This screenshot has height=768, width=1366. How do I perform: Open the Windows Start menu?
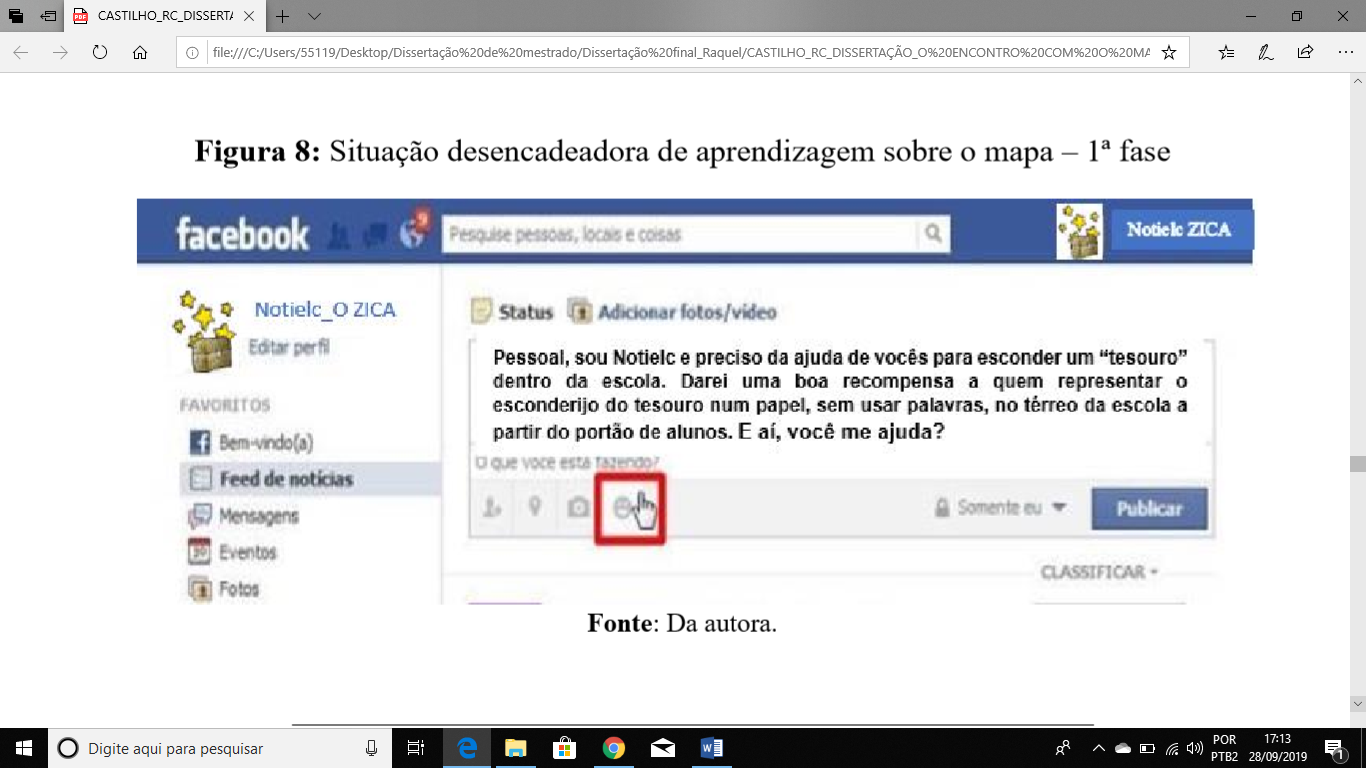point(24,748)
